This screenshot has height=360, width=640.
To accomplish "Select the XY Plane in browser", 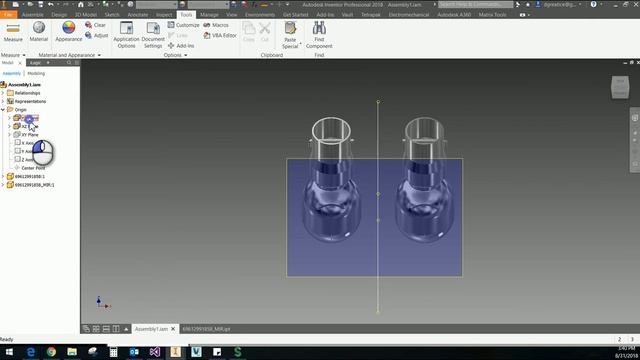I will coord(30,134).
